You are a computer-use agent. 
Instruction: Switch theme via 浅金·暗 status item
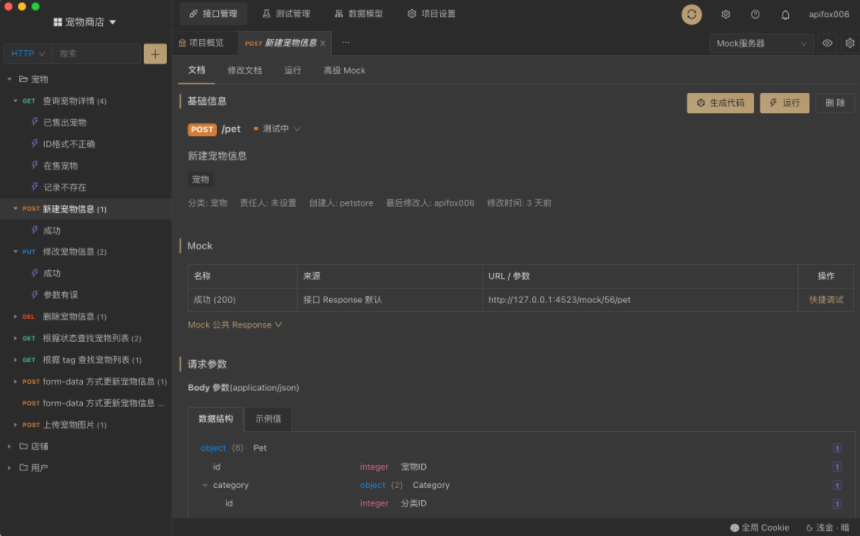pos(828,527)
